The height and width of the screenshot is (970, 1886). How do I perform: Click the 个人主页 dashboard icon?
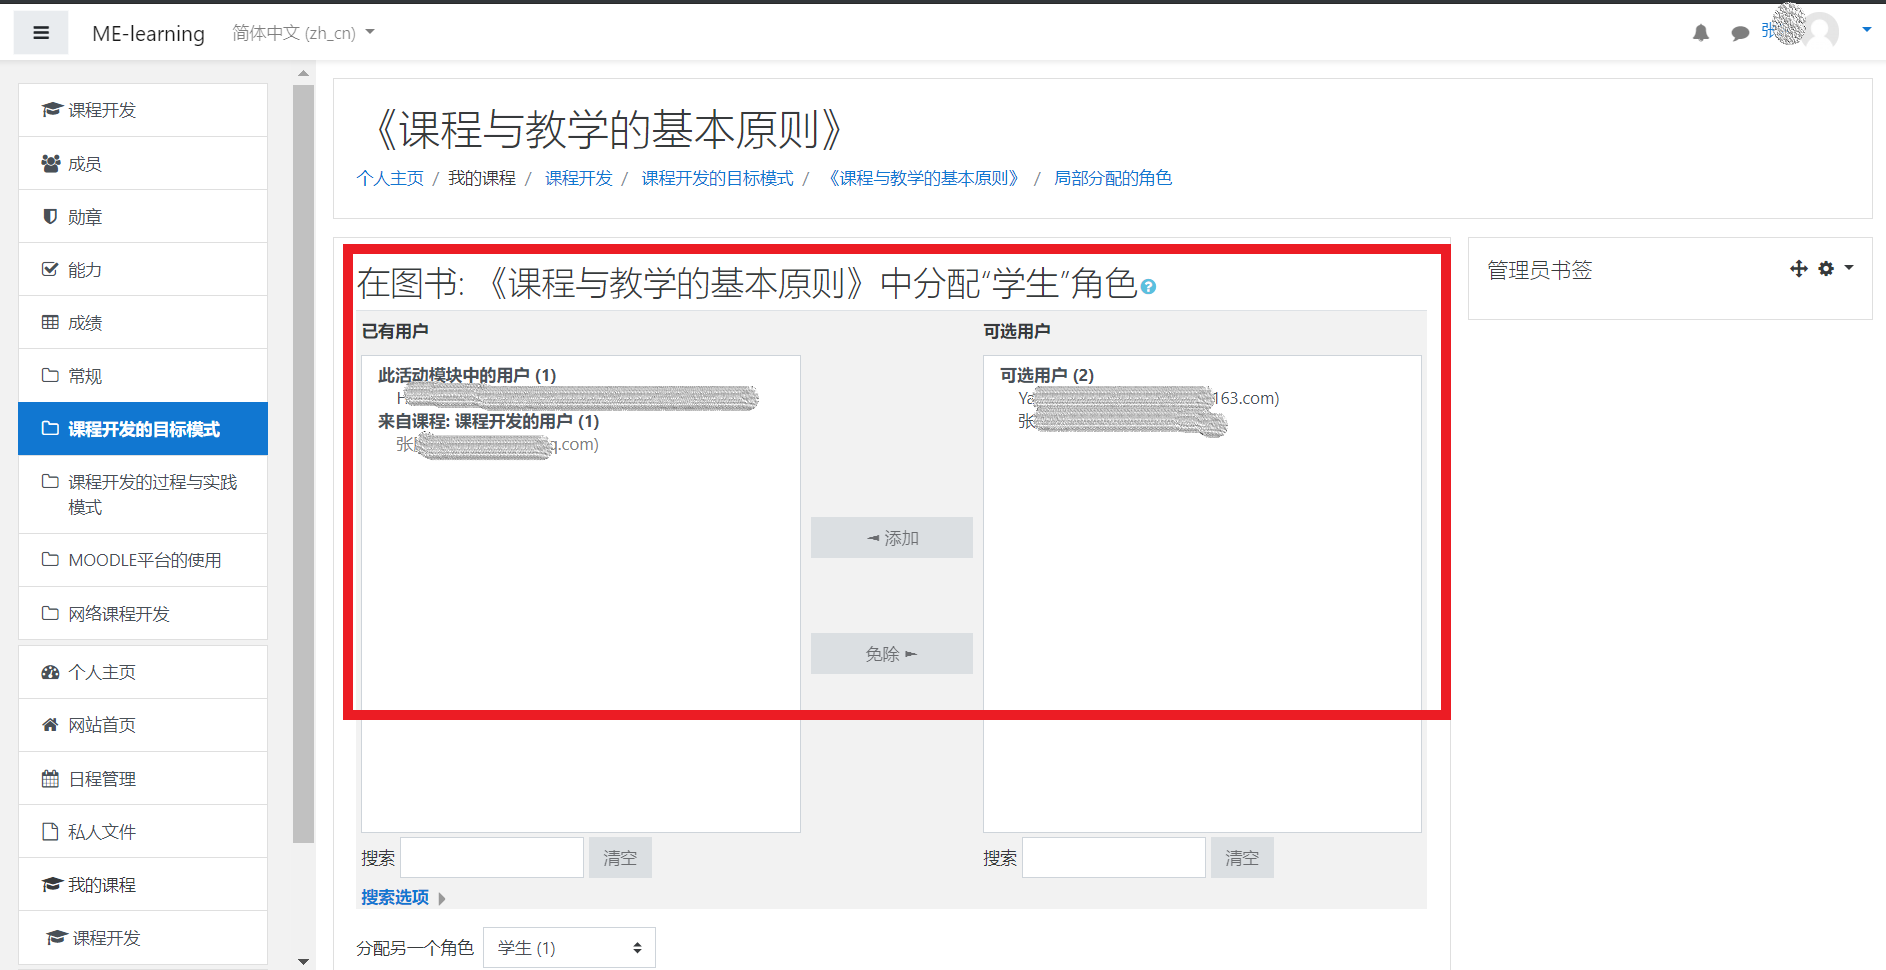coord(50,671)
